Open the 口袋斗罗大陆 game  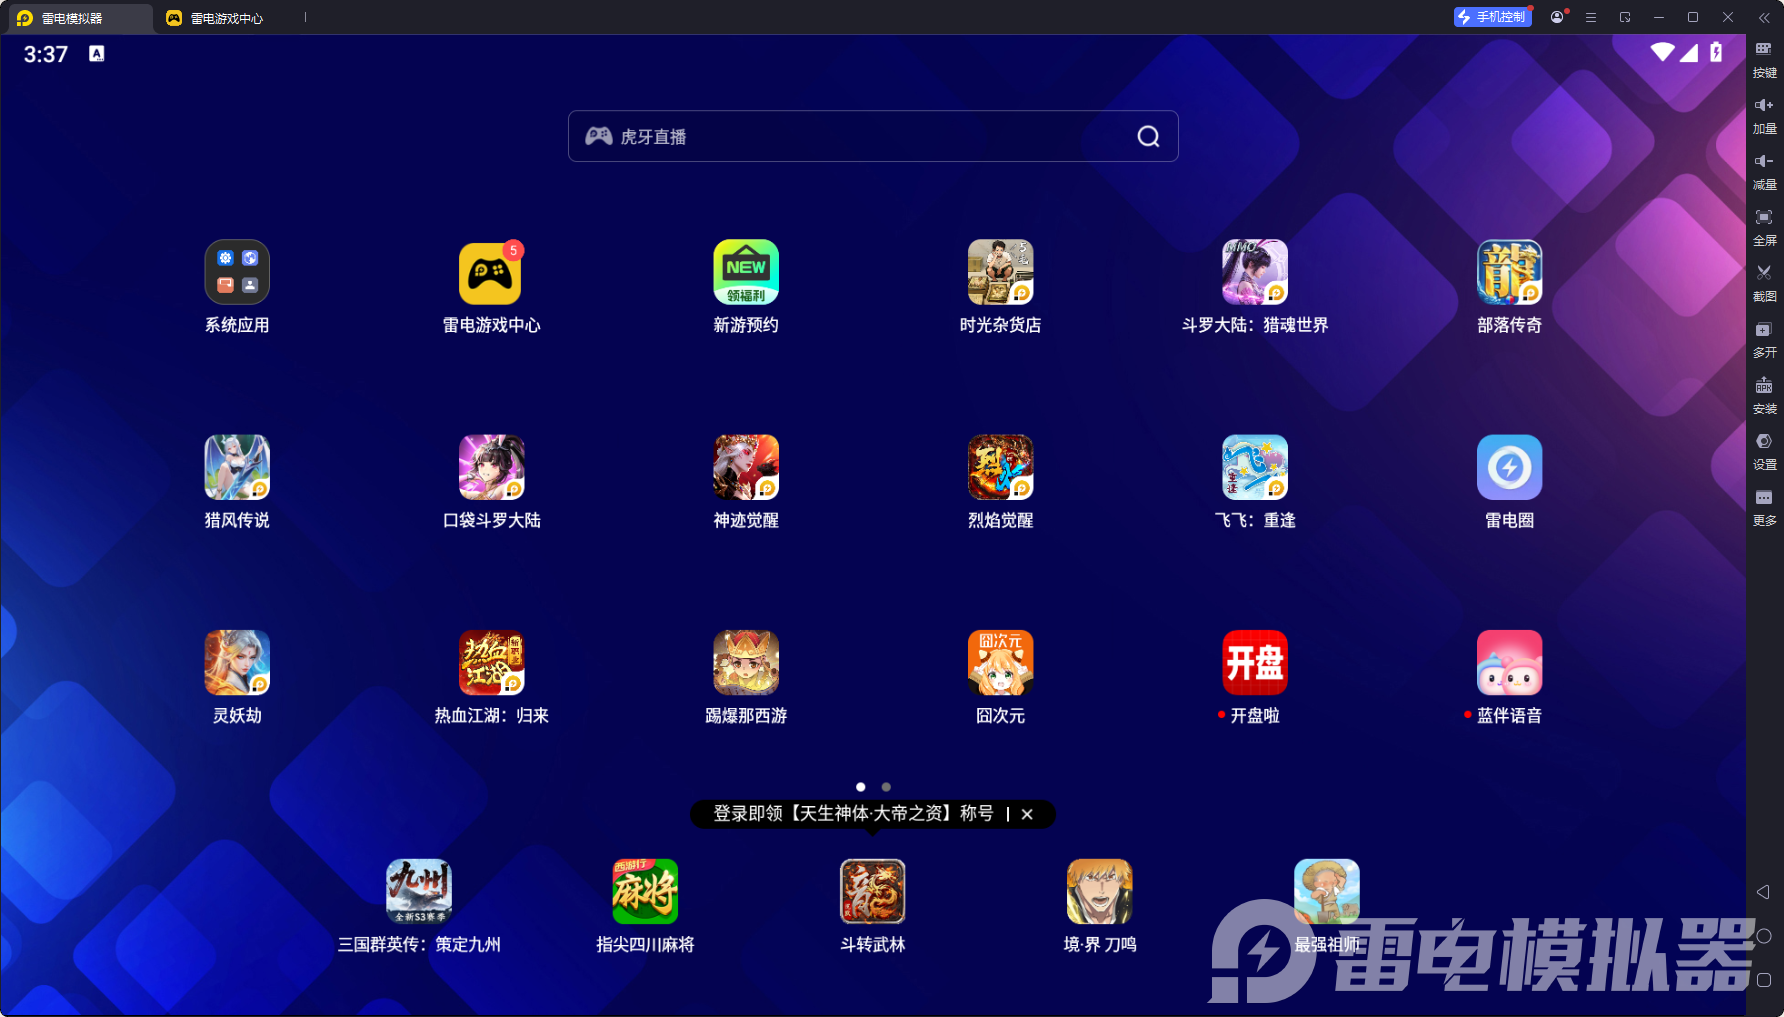click(491, 467)
